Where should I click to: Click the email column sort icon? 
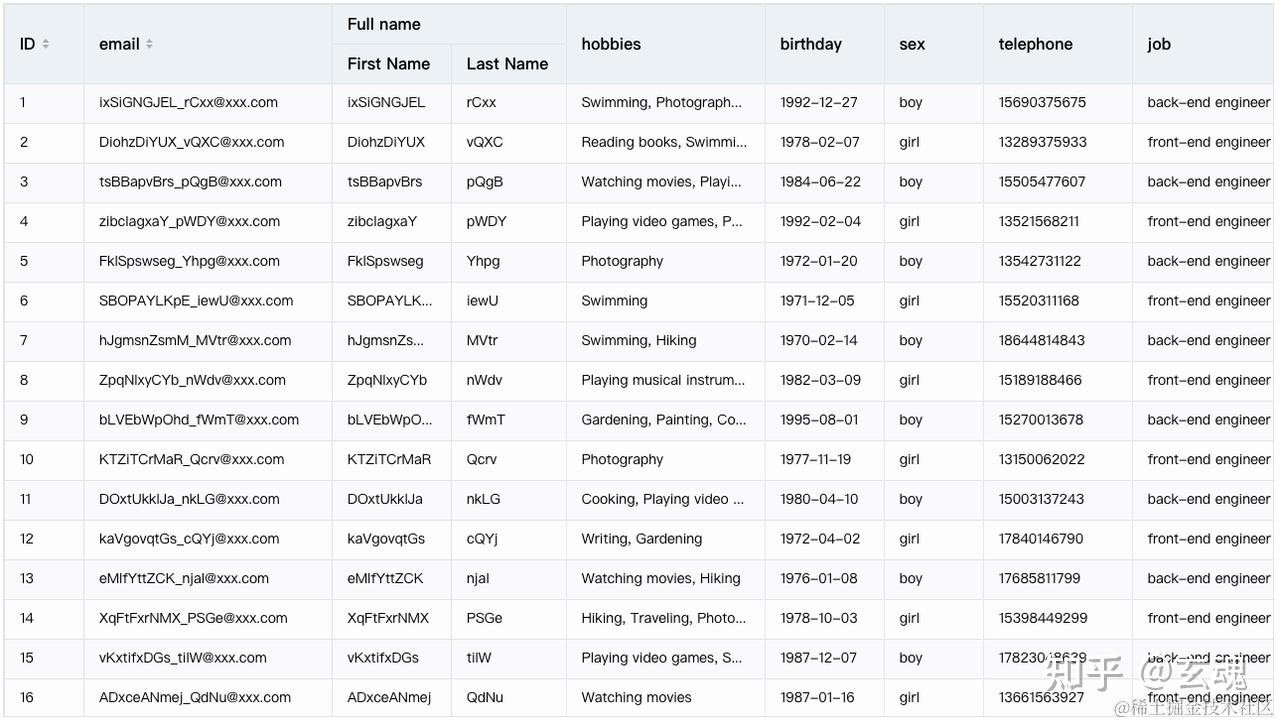tap(149, 44)
